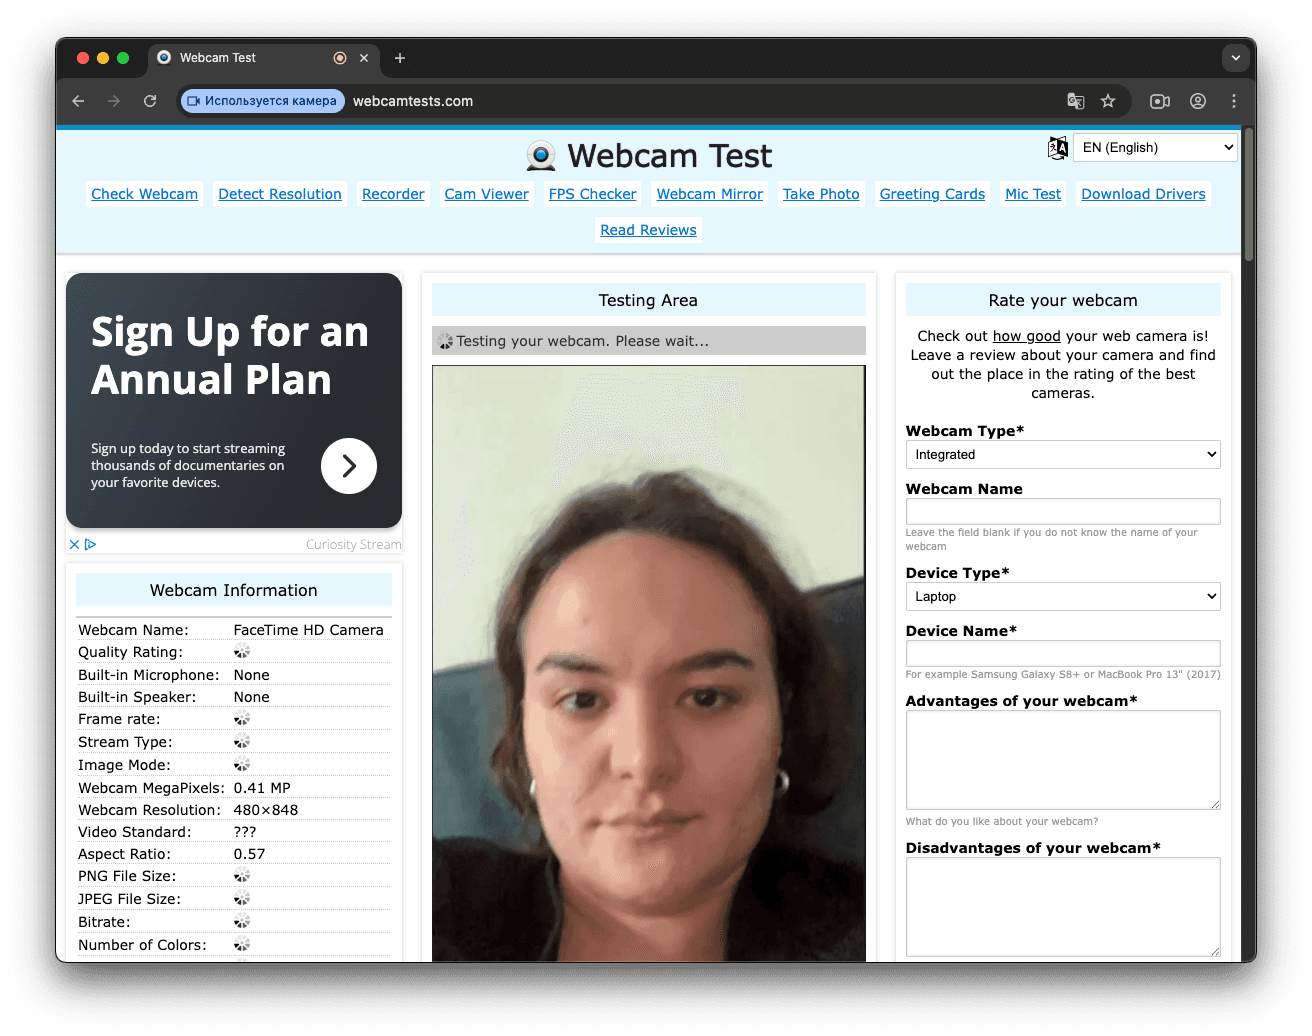Open the FPS Checker link
This screenshot has width=1312, height=1036.
point(592,194)
